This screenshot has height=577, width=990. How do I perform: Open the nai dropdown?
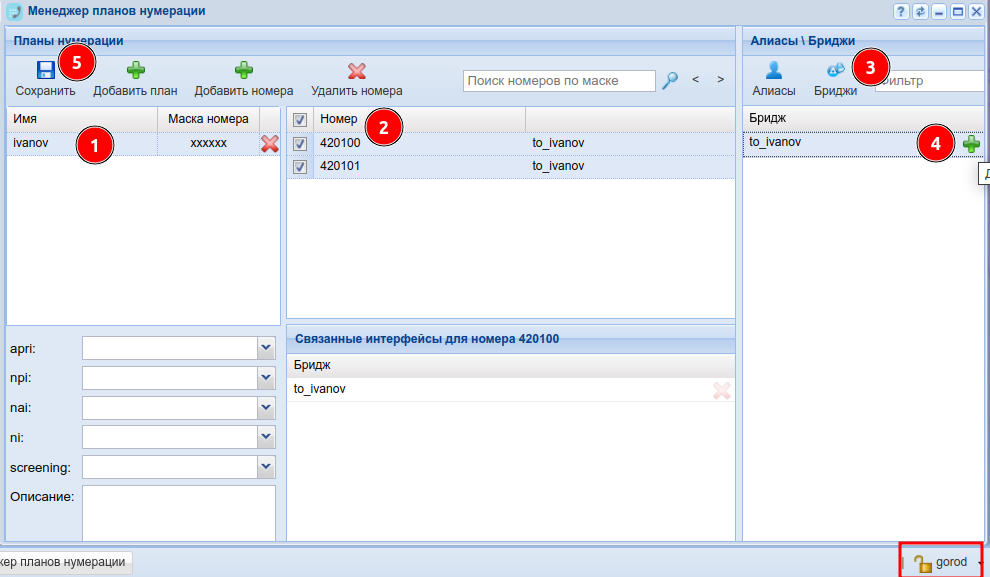266,408
